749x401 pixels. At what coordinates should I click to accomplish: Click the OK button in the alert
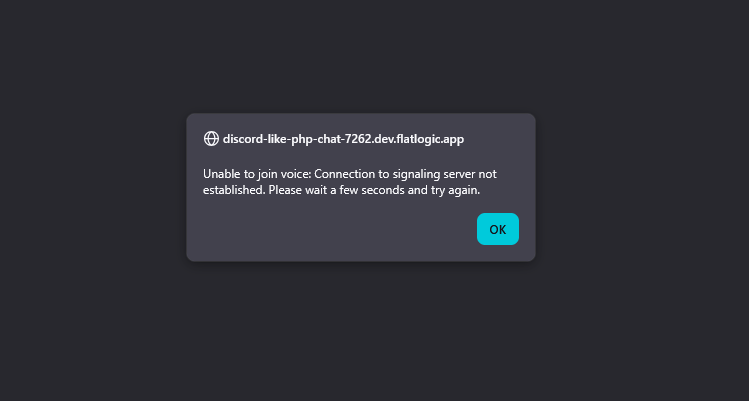497,229
